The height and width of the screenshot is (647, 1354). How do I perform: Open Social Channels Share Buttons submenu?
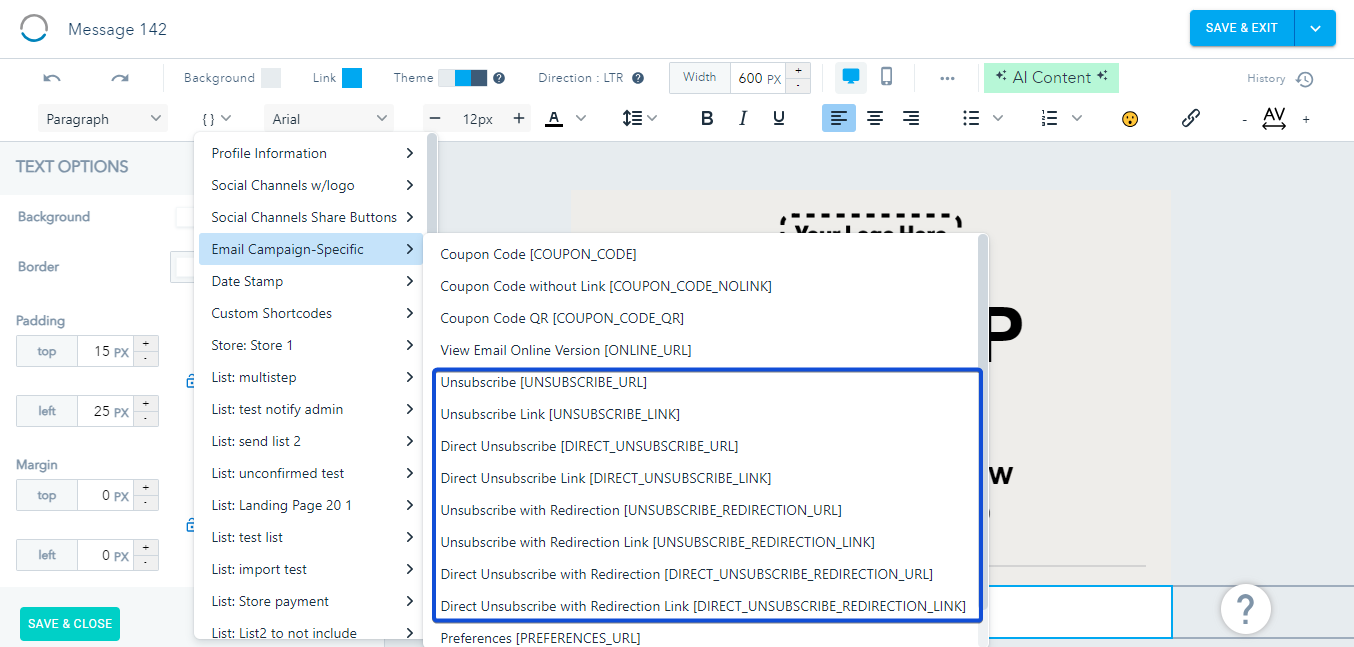[311, 217]
